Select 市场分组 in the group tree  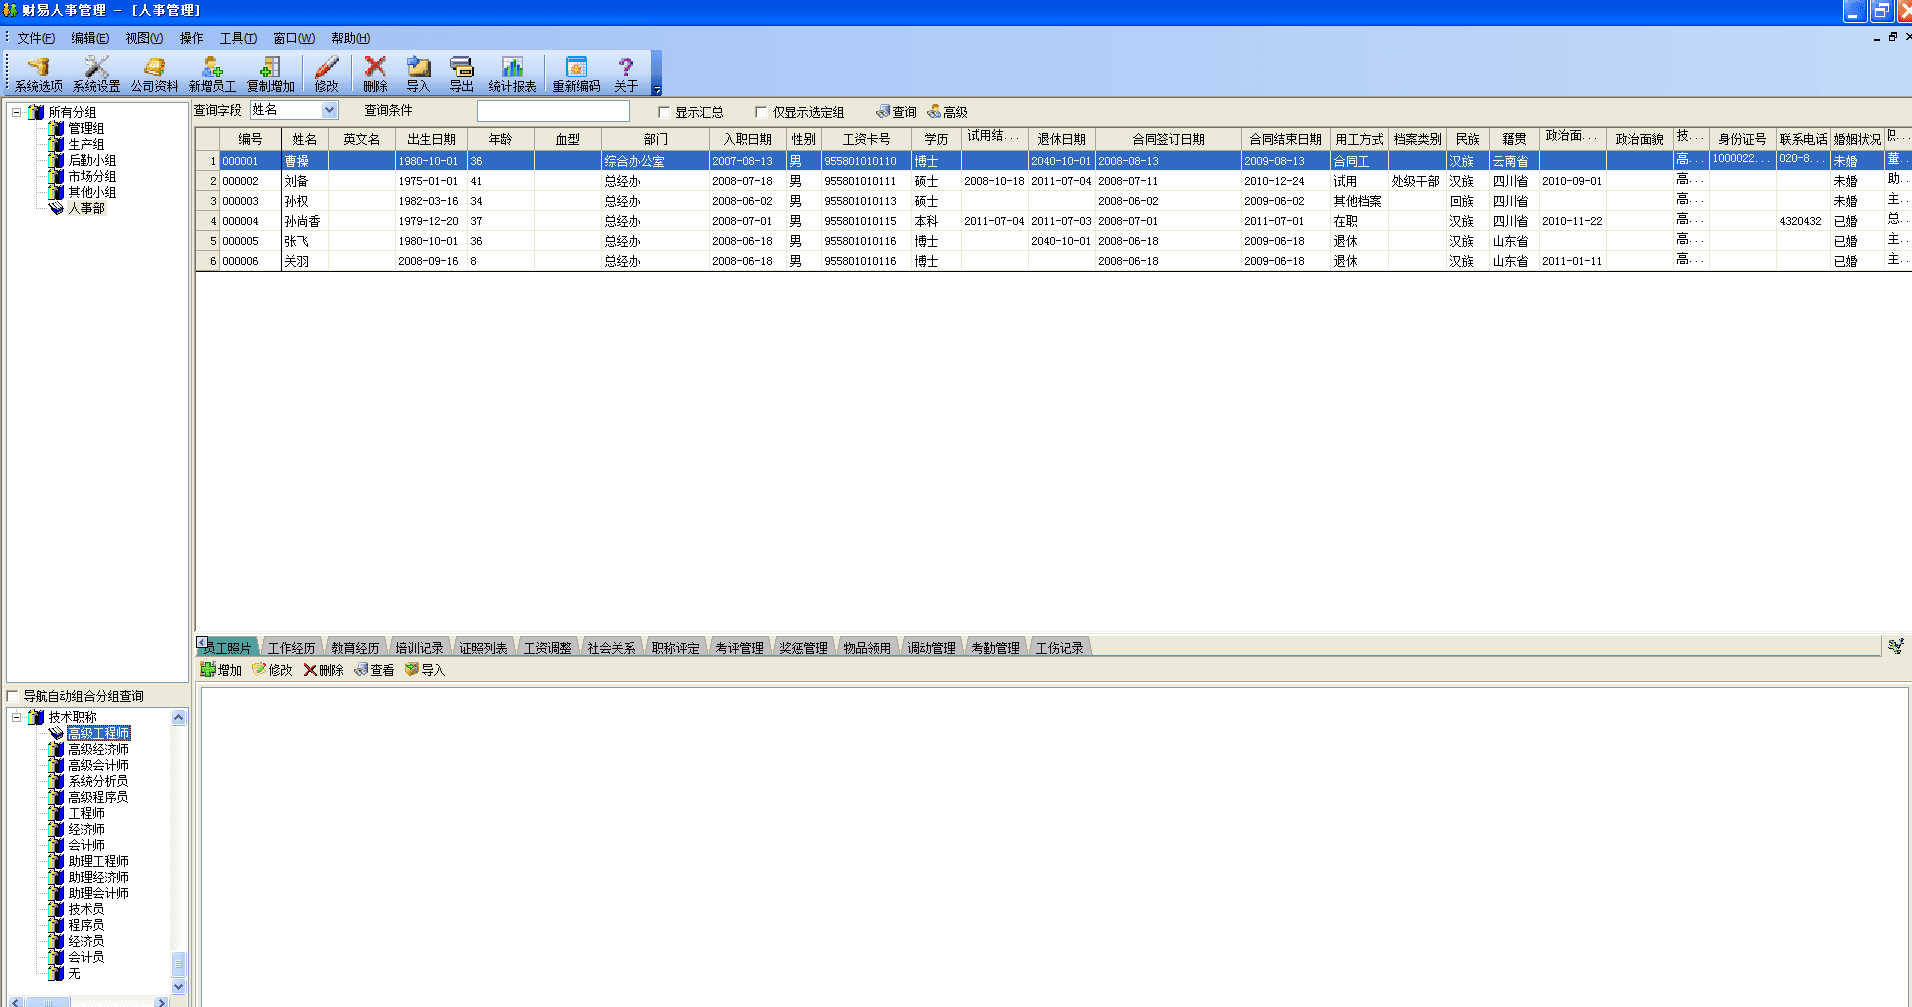(92, 176)
